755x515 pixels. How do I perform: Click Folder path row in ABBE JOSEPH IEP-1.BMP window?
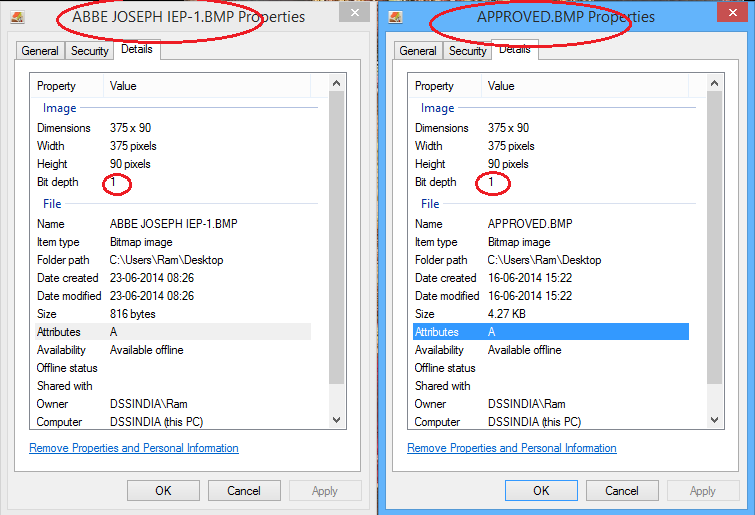pyautogui.click(x=173, y=260)
